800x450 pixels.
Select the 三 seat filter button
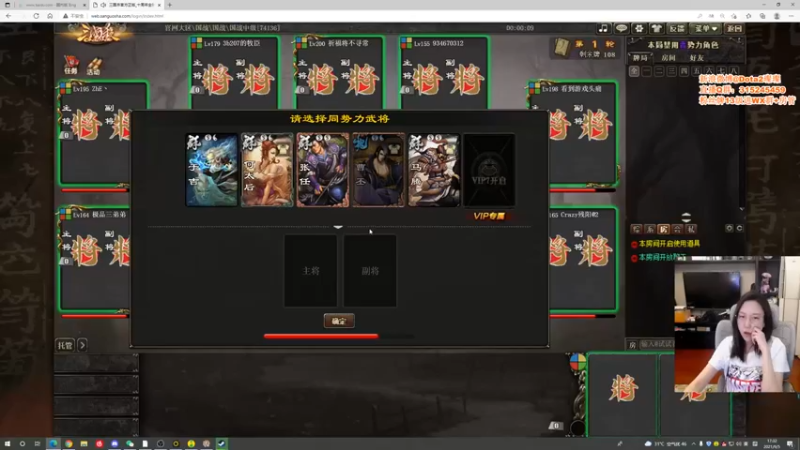pyautogui.click(x=671, y=71)
